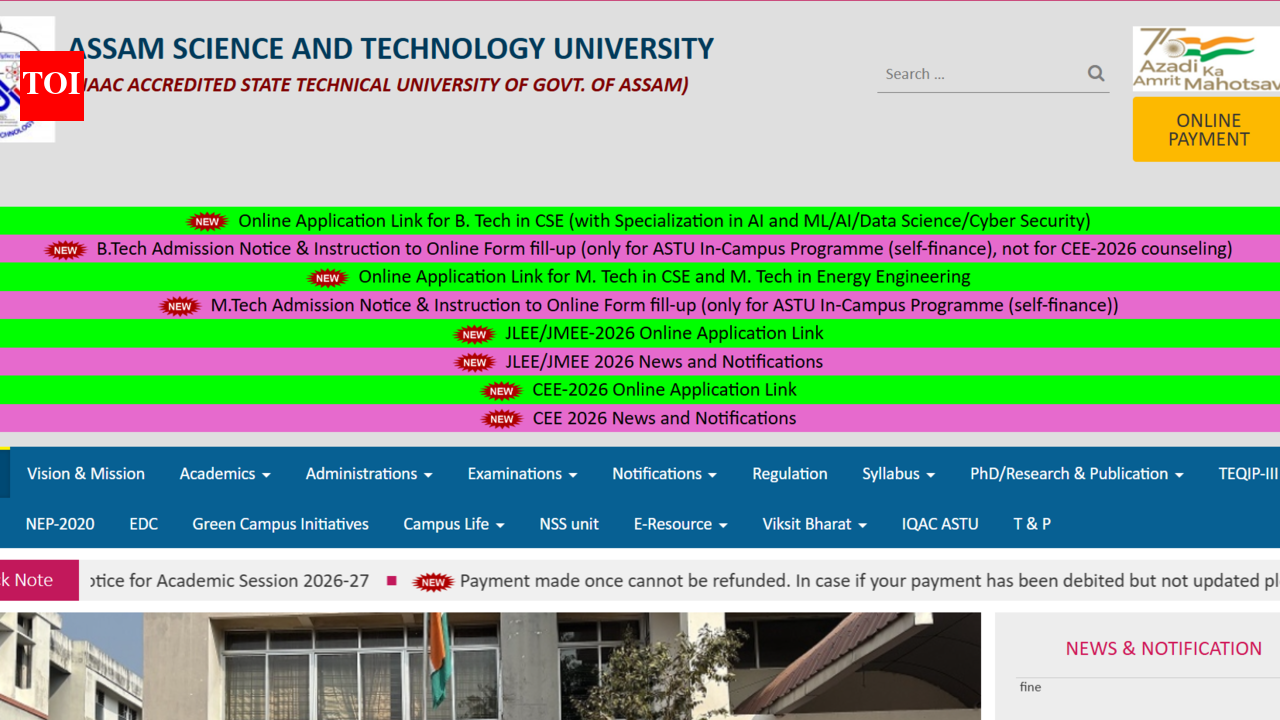
Task: Expand the Administrations dropdown menu
Action: click(369, 473)
